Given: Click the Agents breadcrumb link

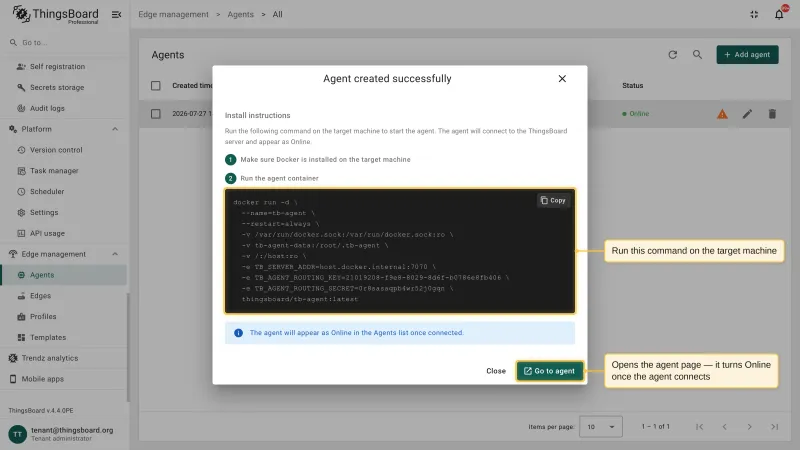Looking at the screenshot, I should pyautogui.click(x=240, y=14).
